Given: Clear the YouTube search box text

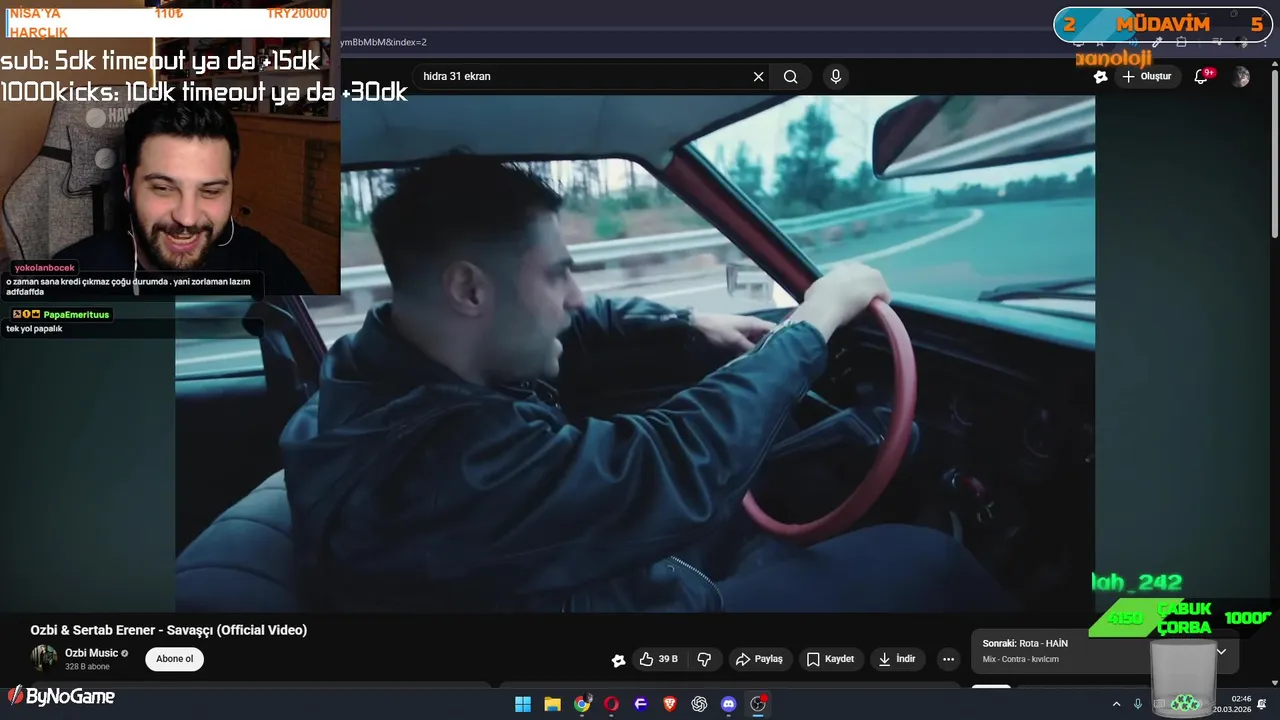Looking at the screenshot, I should 758,77.
